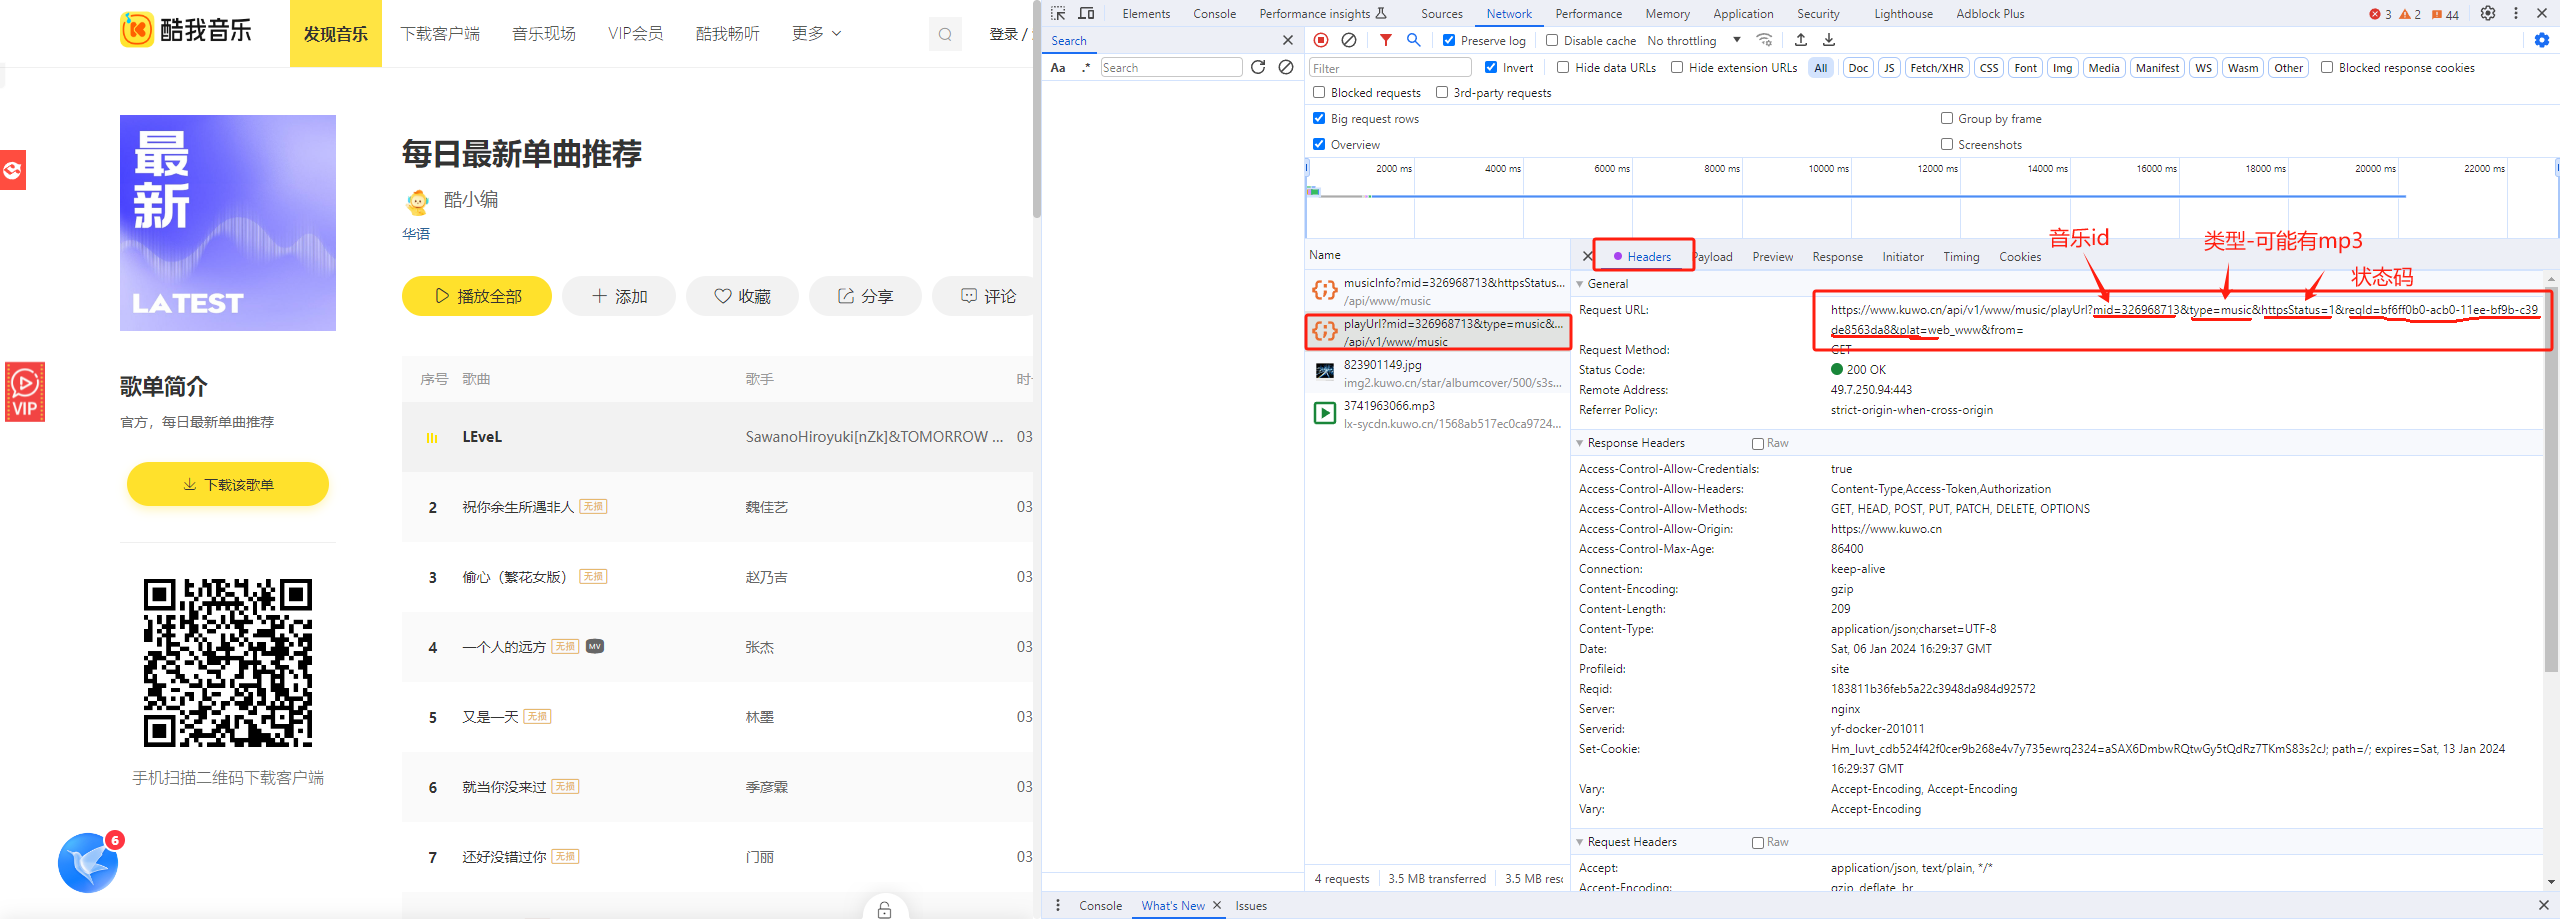Select the 3741963066.mp3 request row

pos(1437,414)
